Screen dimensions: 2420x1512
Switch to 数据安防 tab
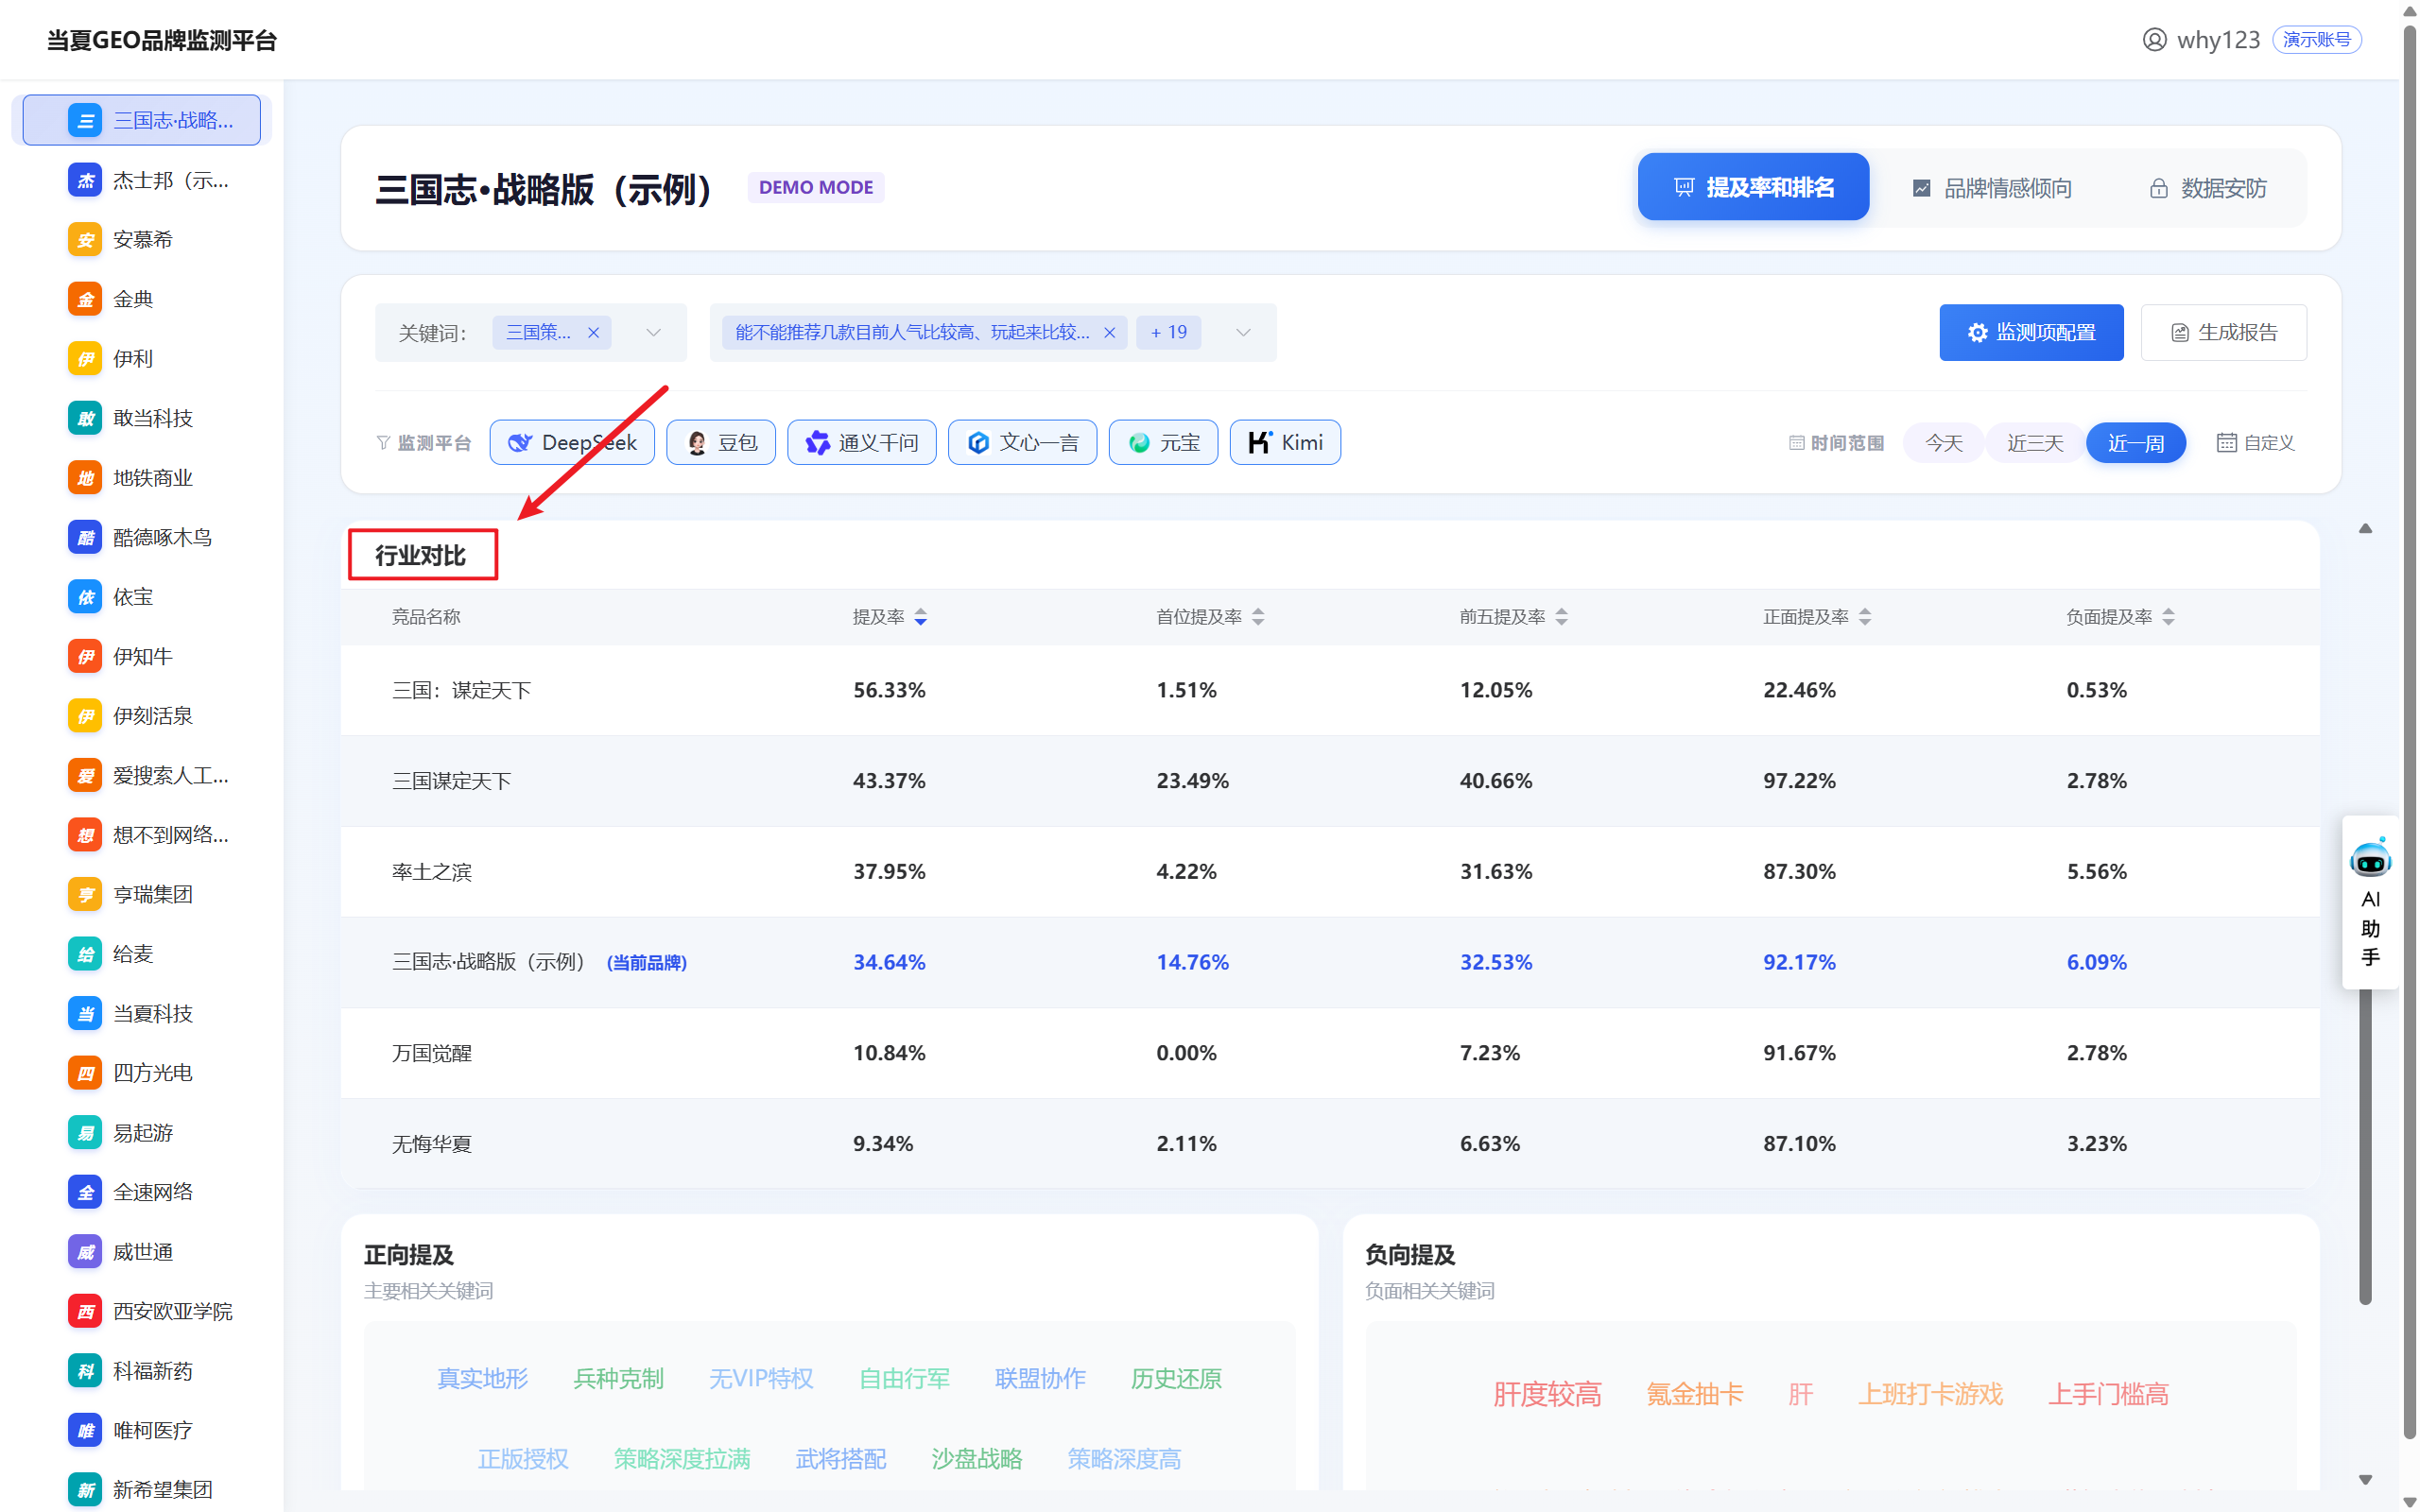coord(2207,188)
